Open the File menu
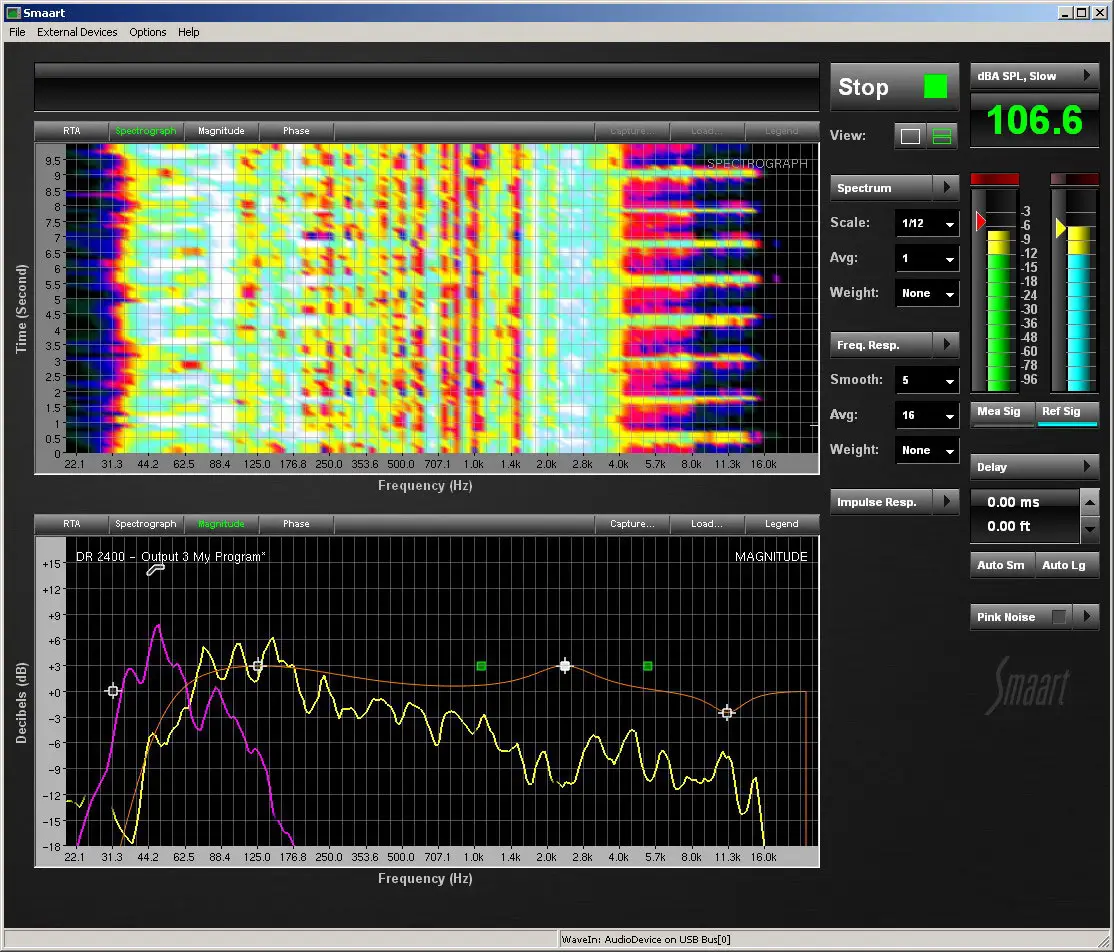 (x=17, y=32)
